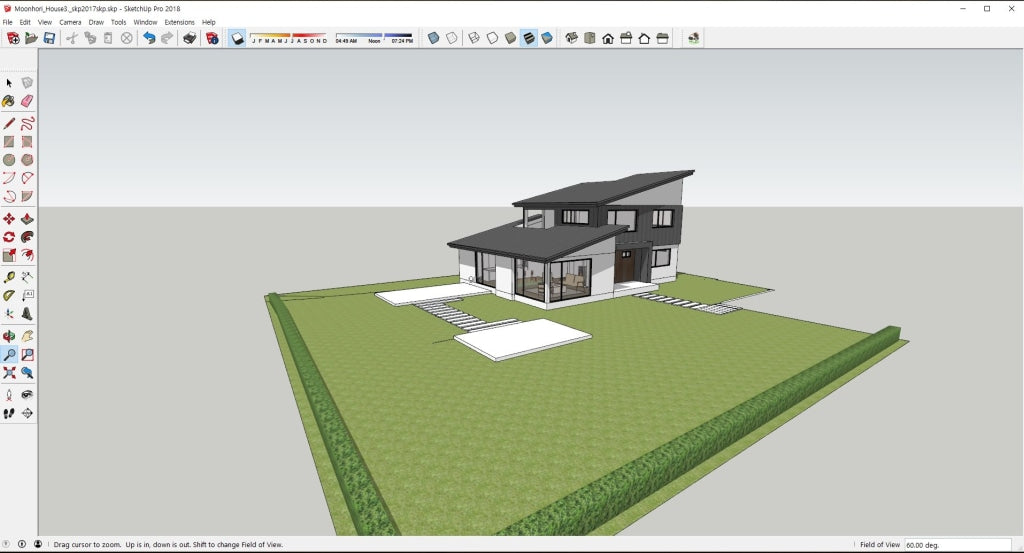Activate the Orbit tool
Viewport: 1024px width, 553px height.
click(9, 336)
